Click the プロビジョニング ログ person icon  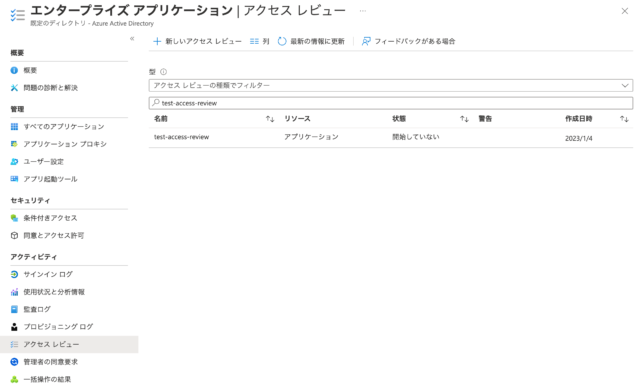point(14,327)
